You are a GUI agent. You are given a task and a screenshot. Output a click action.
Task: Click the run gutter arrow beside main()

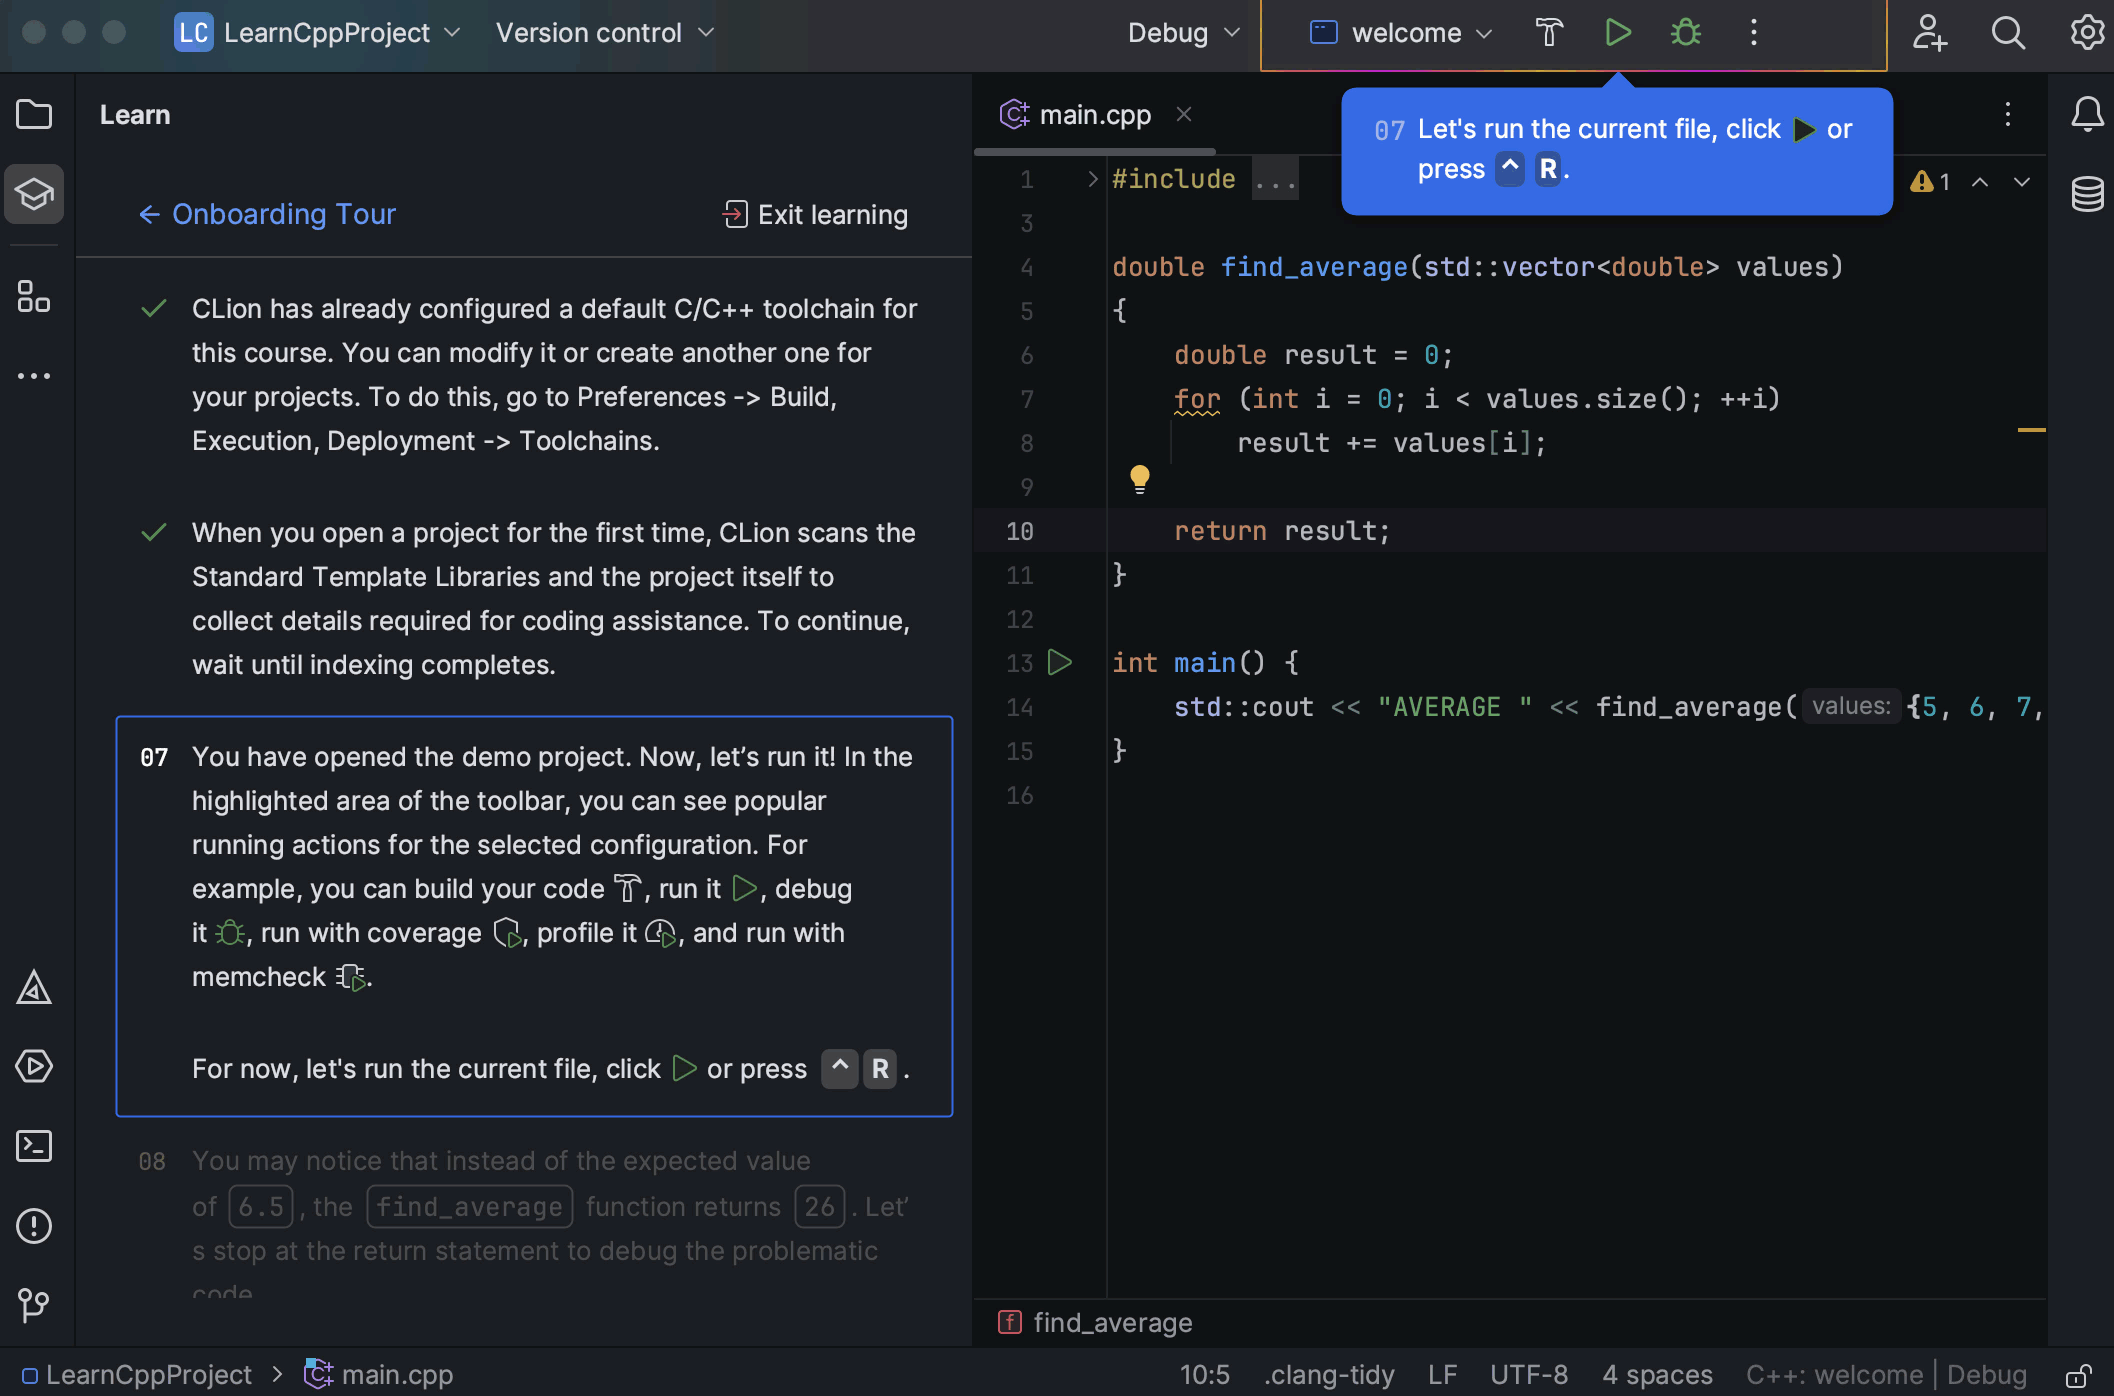click(x=1060, y=662)
